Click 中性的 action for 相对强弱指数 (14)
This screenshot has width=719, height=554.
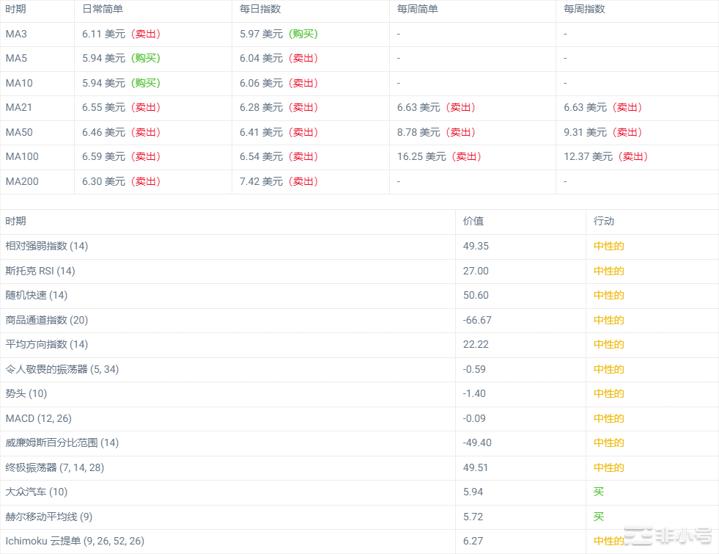(608, 246)
